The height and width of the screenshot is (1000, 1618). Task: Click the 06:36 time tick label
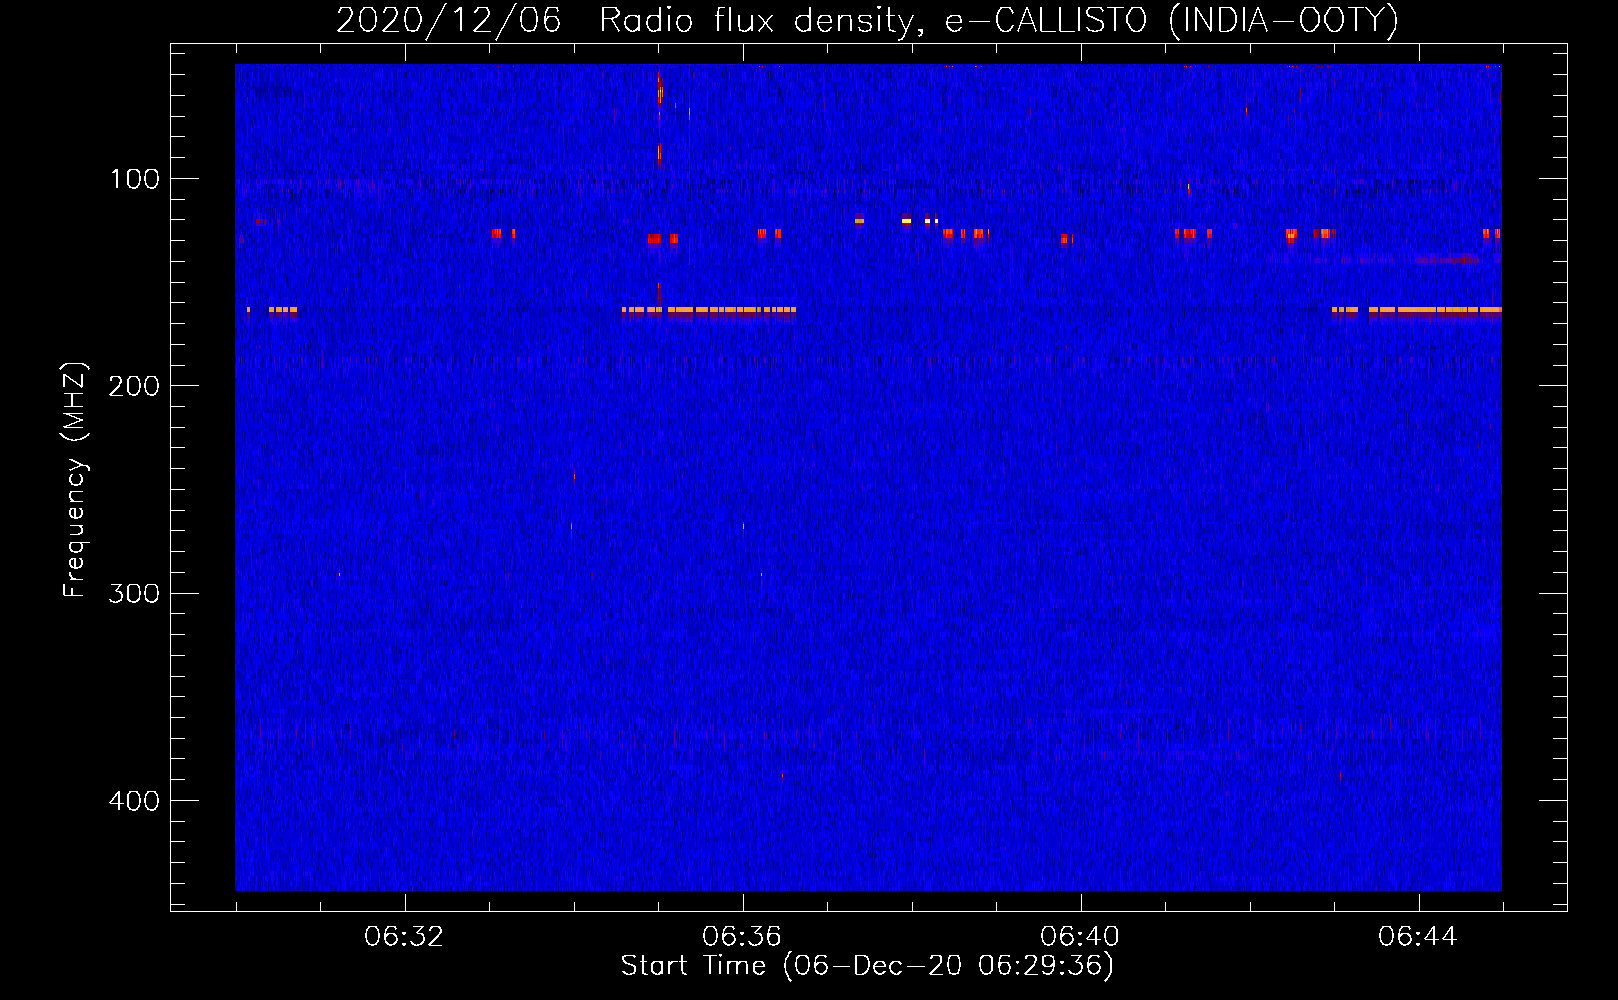(x=742, y=937)
